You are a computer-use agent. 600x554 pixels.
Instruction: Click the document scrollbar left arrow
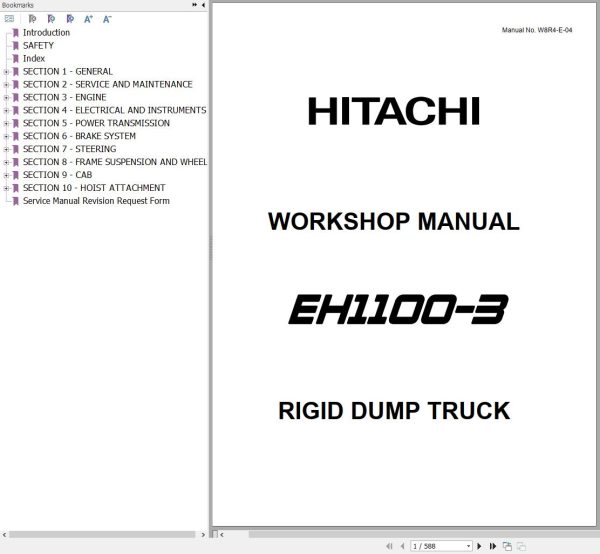pos(222,534)
